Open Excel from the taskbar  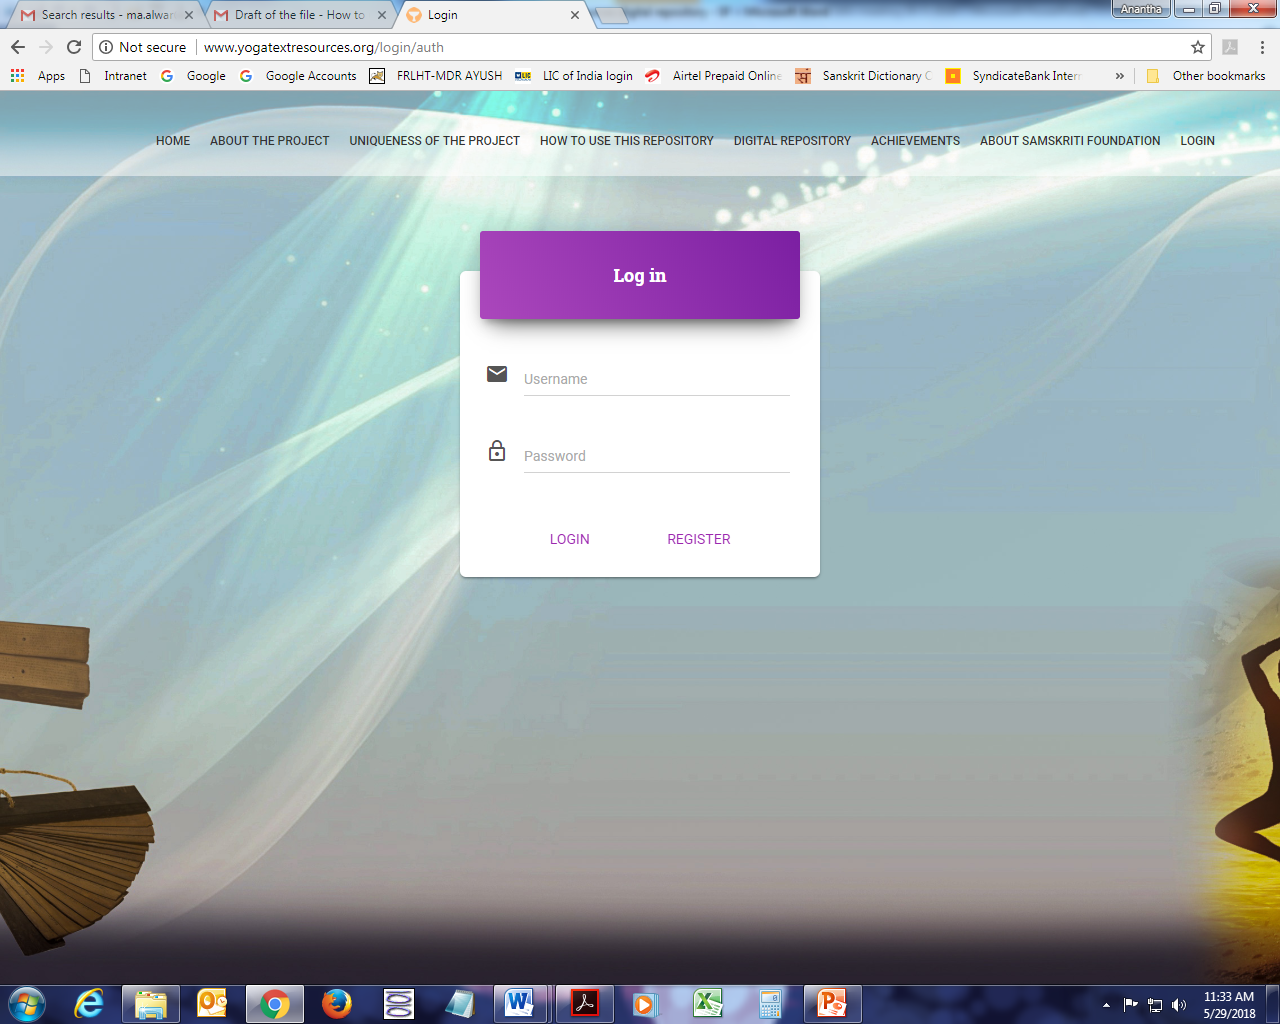pos(708,1003)
